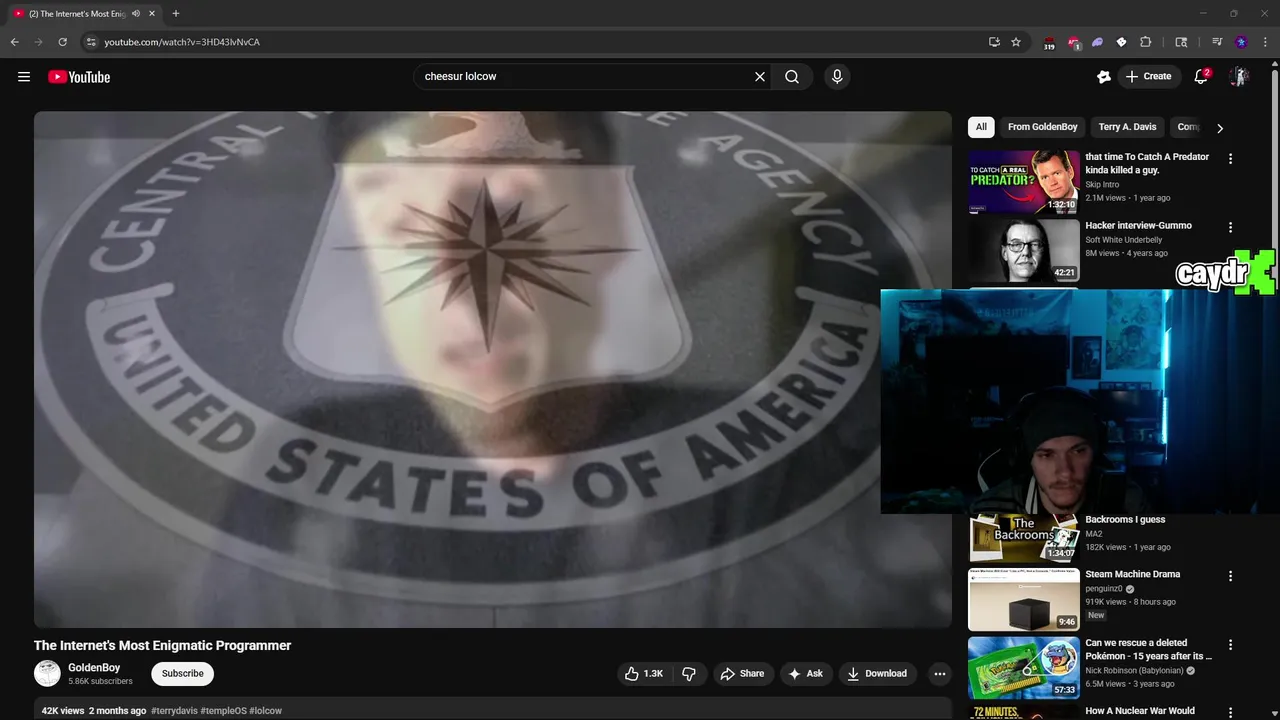Open the deleted Pokémon video thumbnail
The image size is (1280, 720).
1024,668
